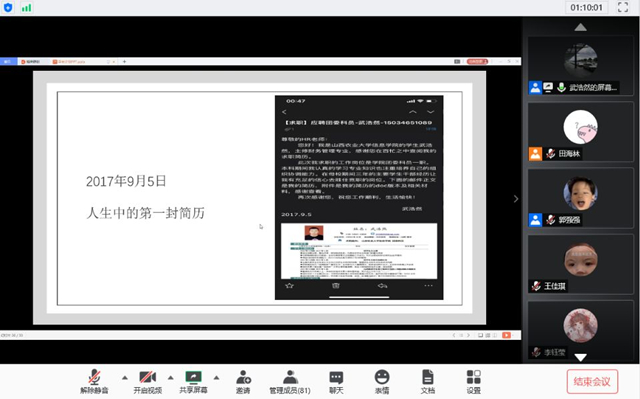Select first document tab in shared presentation
This screenshot has width=640, height=399.
(x=33, y=62)
